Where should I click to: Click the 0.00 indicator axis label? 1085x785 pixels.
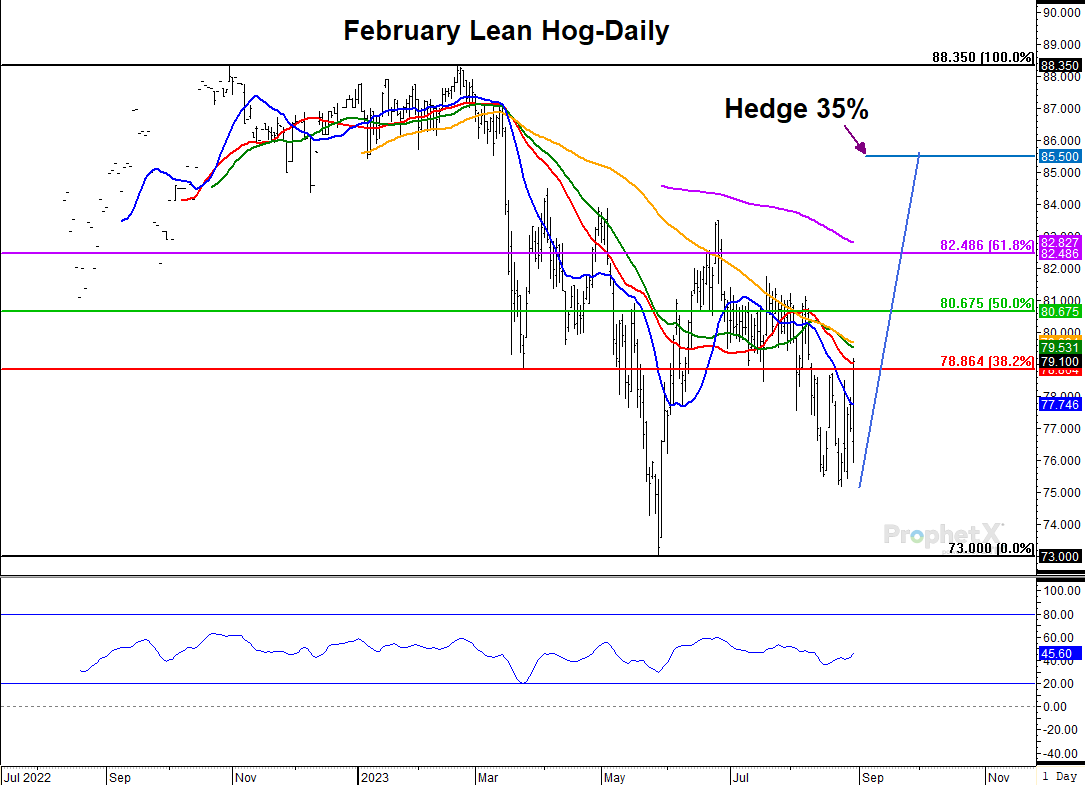pyautogui.click(x=1056, y=707)
